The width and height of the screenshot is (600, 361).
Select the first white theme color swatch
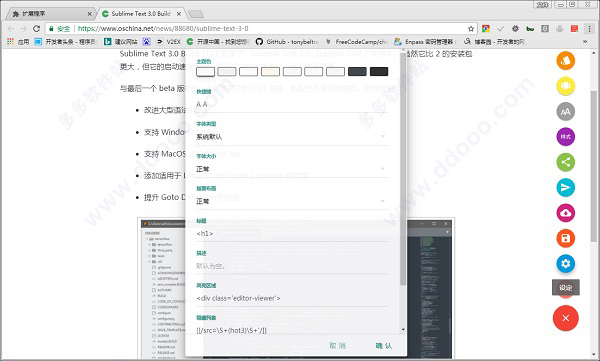(205, 72)
